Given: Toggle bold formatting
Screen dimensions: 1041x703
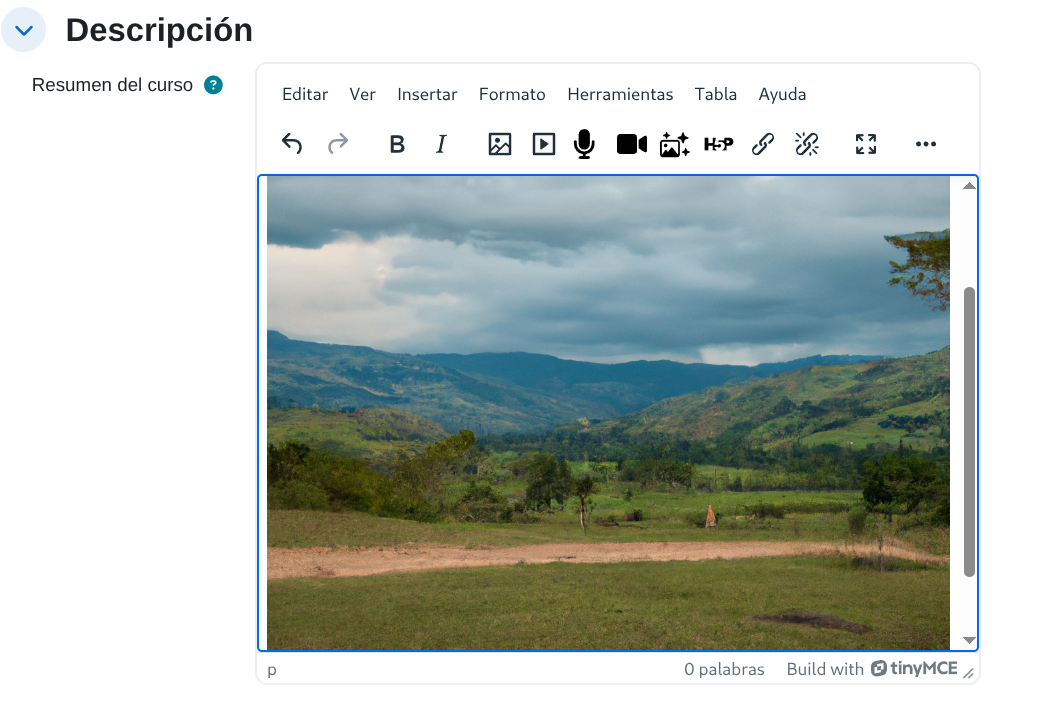Looking at the screenshot, I should tap(397, 143).
